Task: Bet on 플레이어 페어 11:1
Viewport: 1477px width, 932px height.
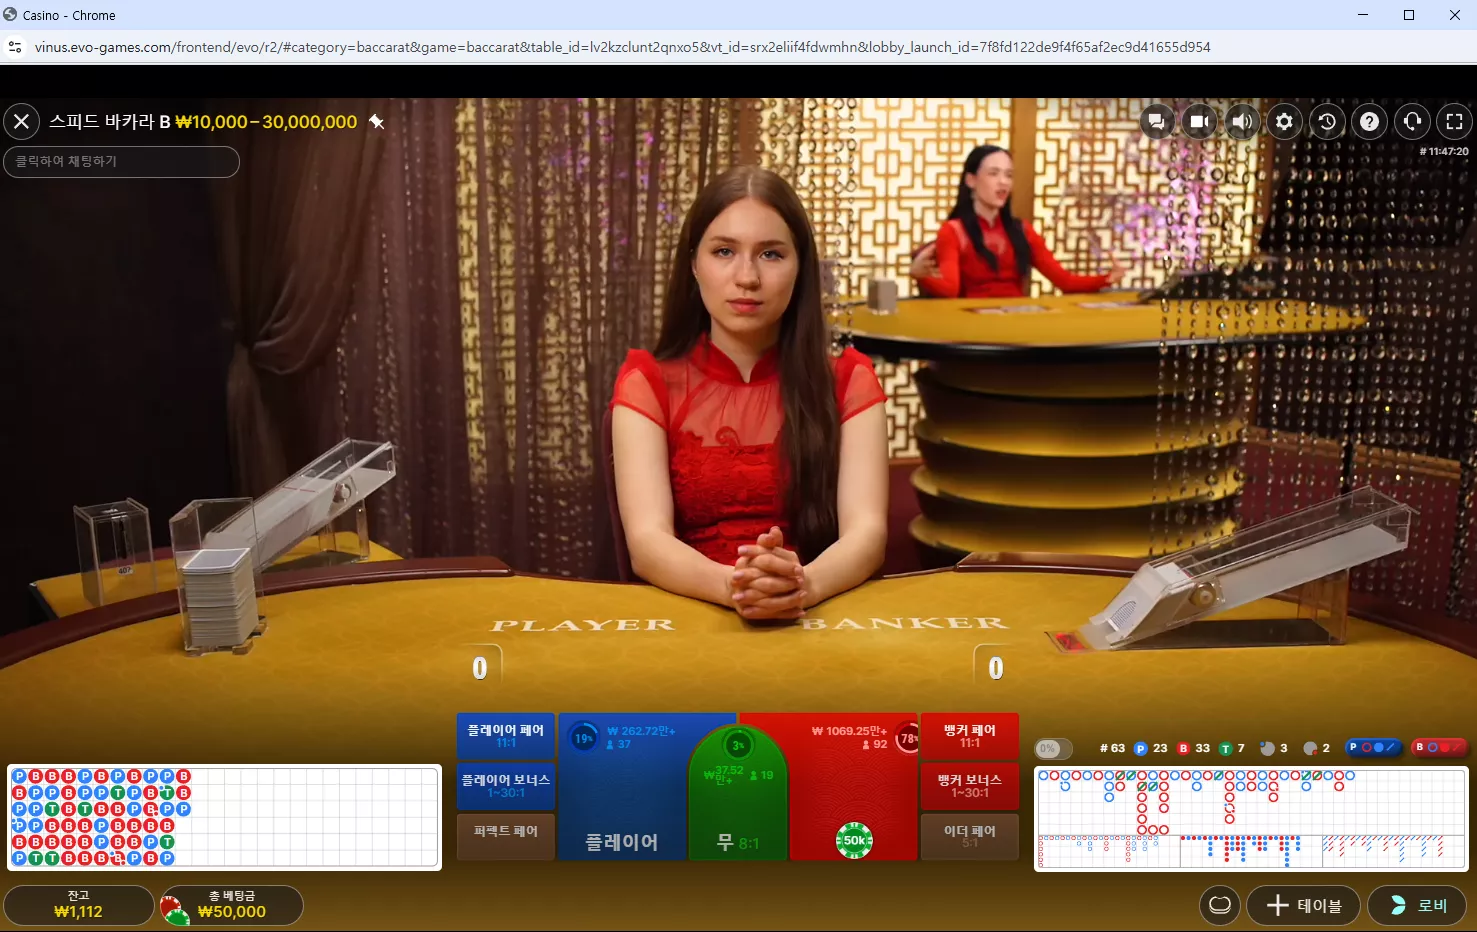Action: [506, 736]
